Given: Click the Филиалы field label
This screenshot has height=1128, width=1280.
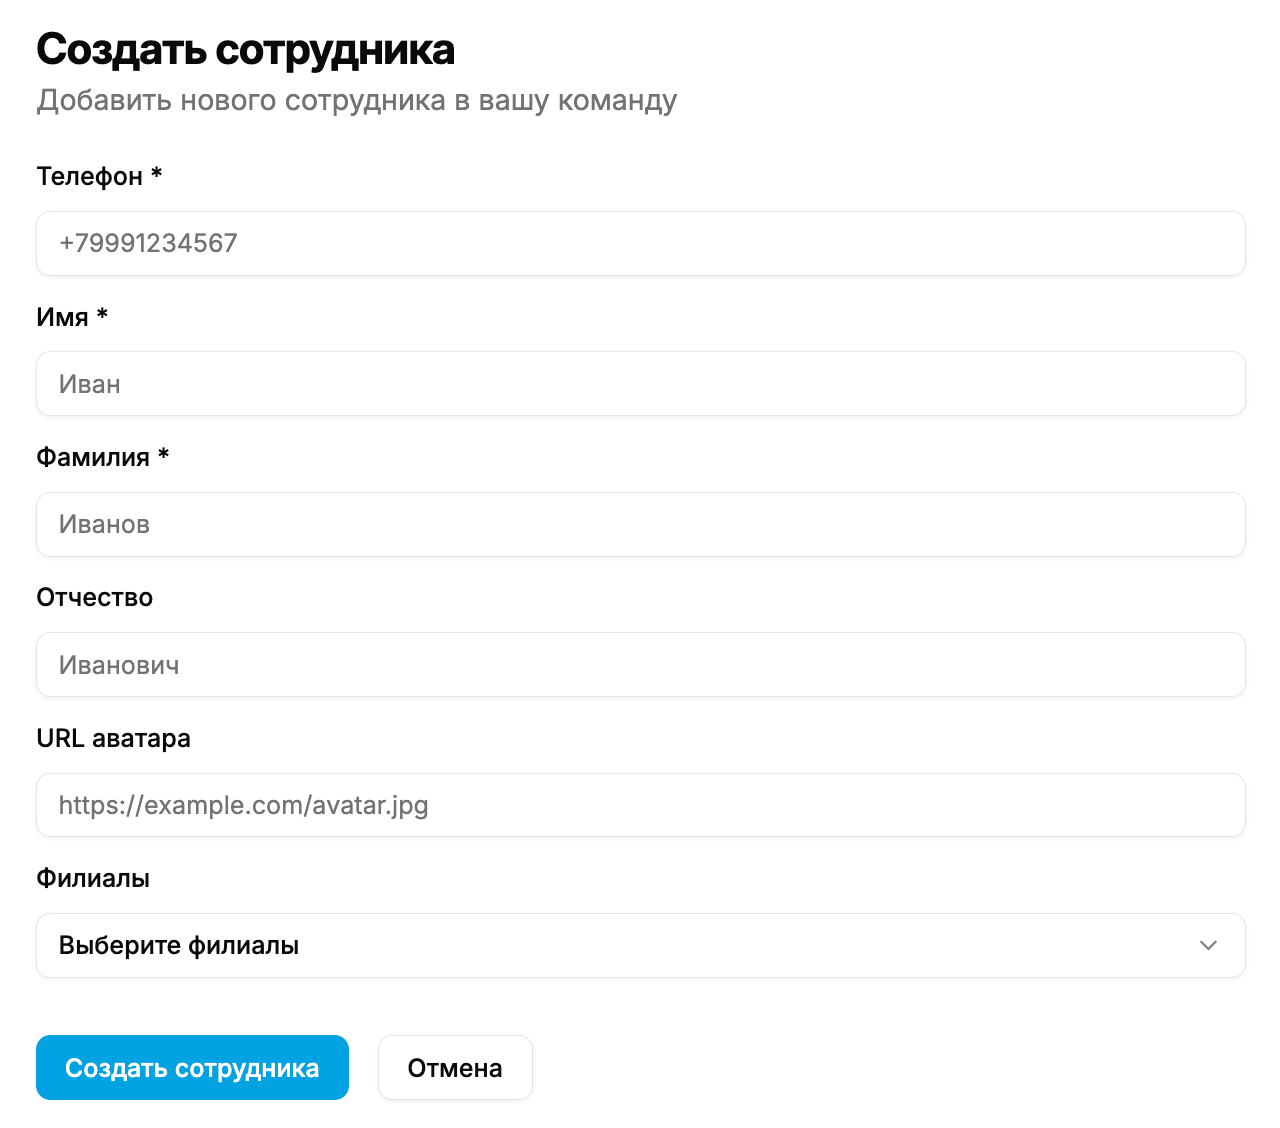Looking at the screenshot, I should pos(92,878).
